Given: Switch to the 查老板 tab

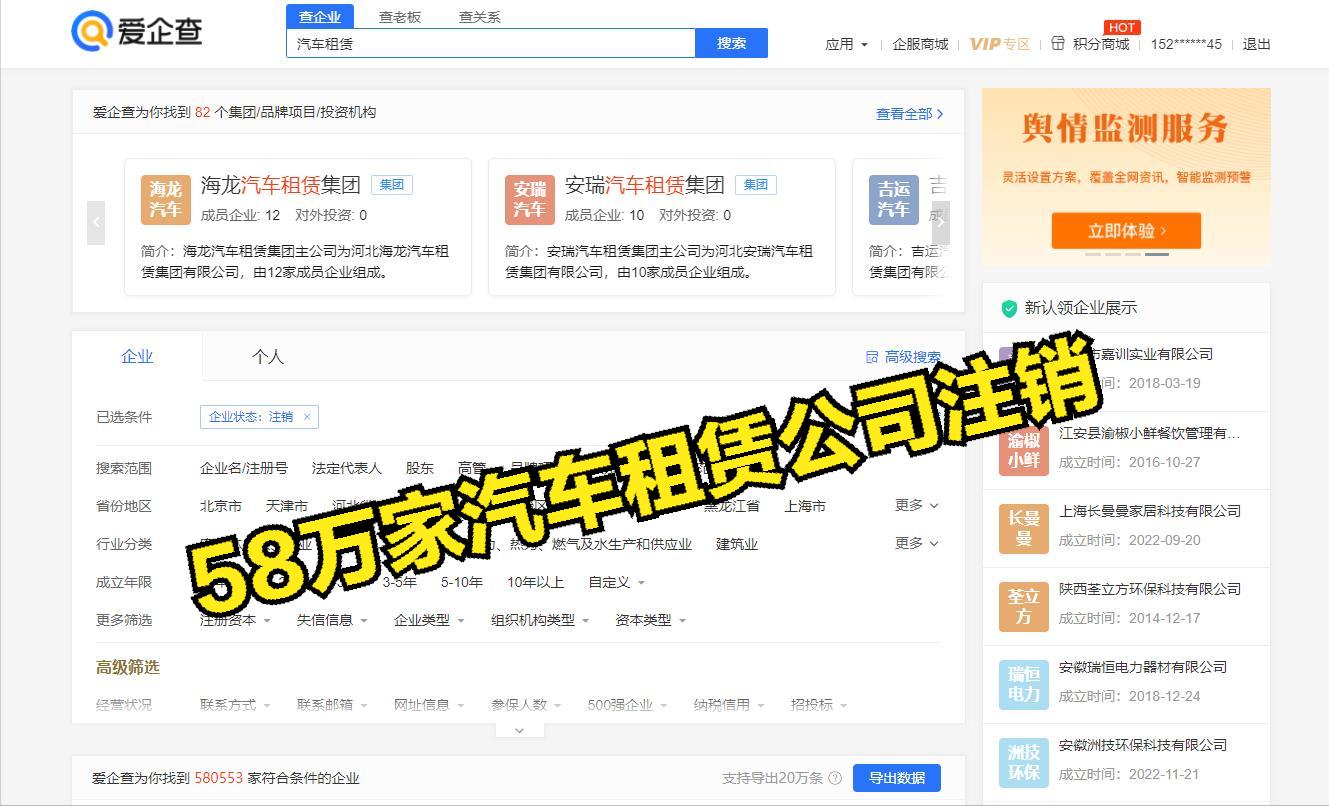Looking at the screenshot, I should tap(400, 17).
